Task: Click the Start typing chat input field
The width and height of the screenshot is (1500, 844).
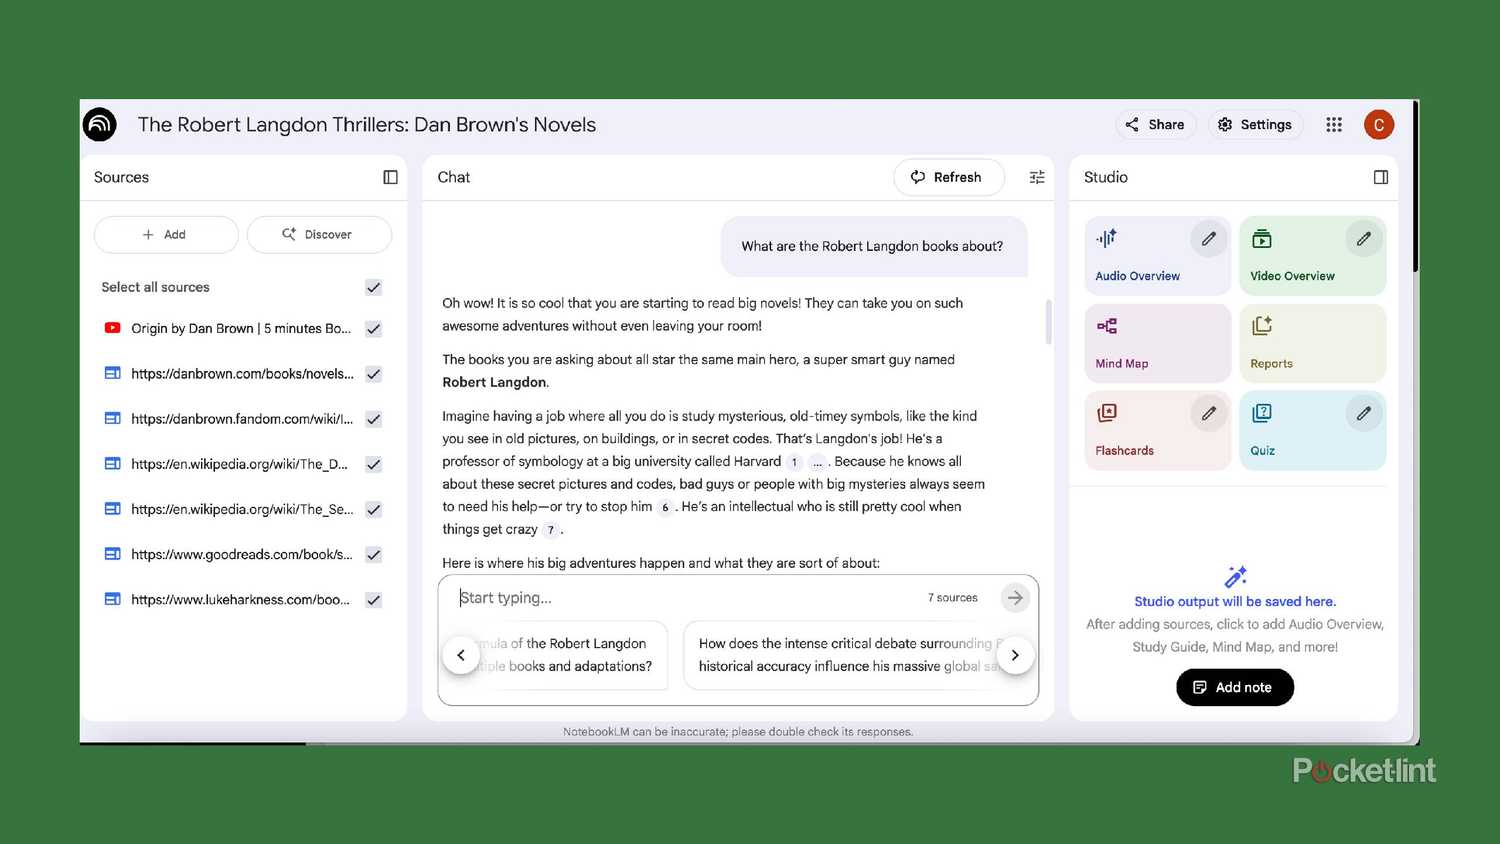Action: 600,597
